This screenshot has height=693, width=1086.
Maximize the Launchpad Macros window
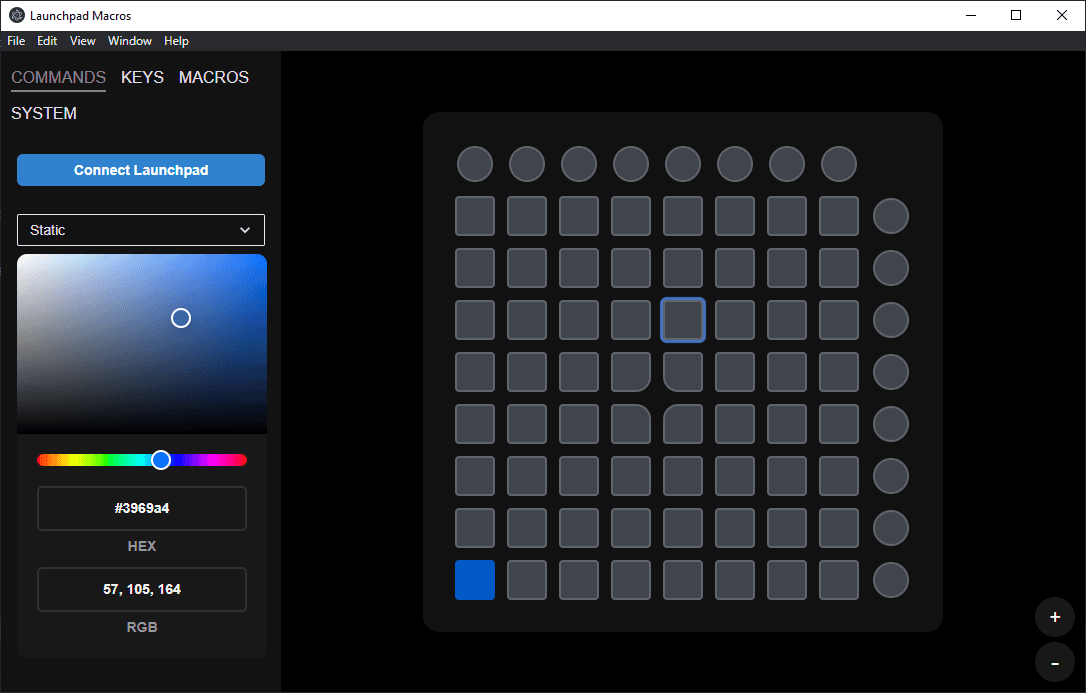1015,15
